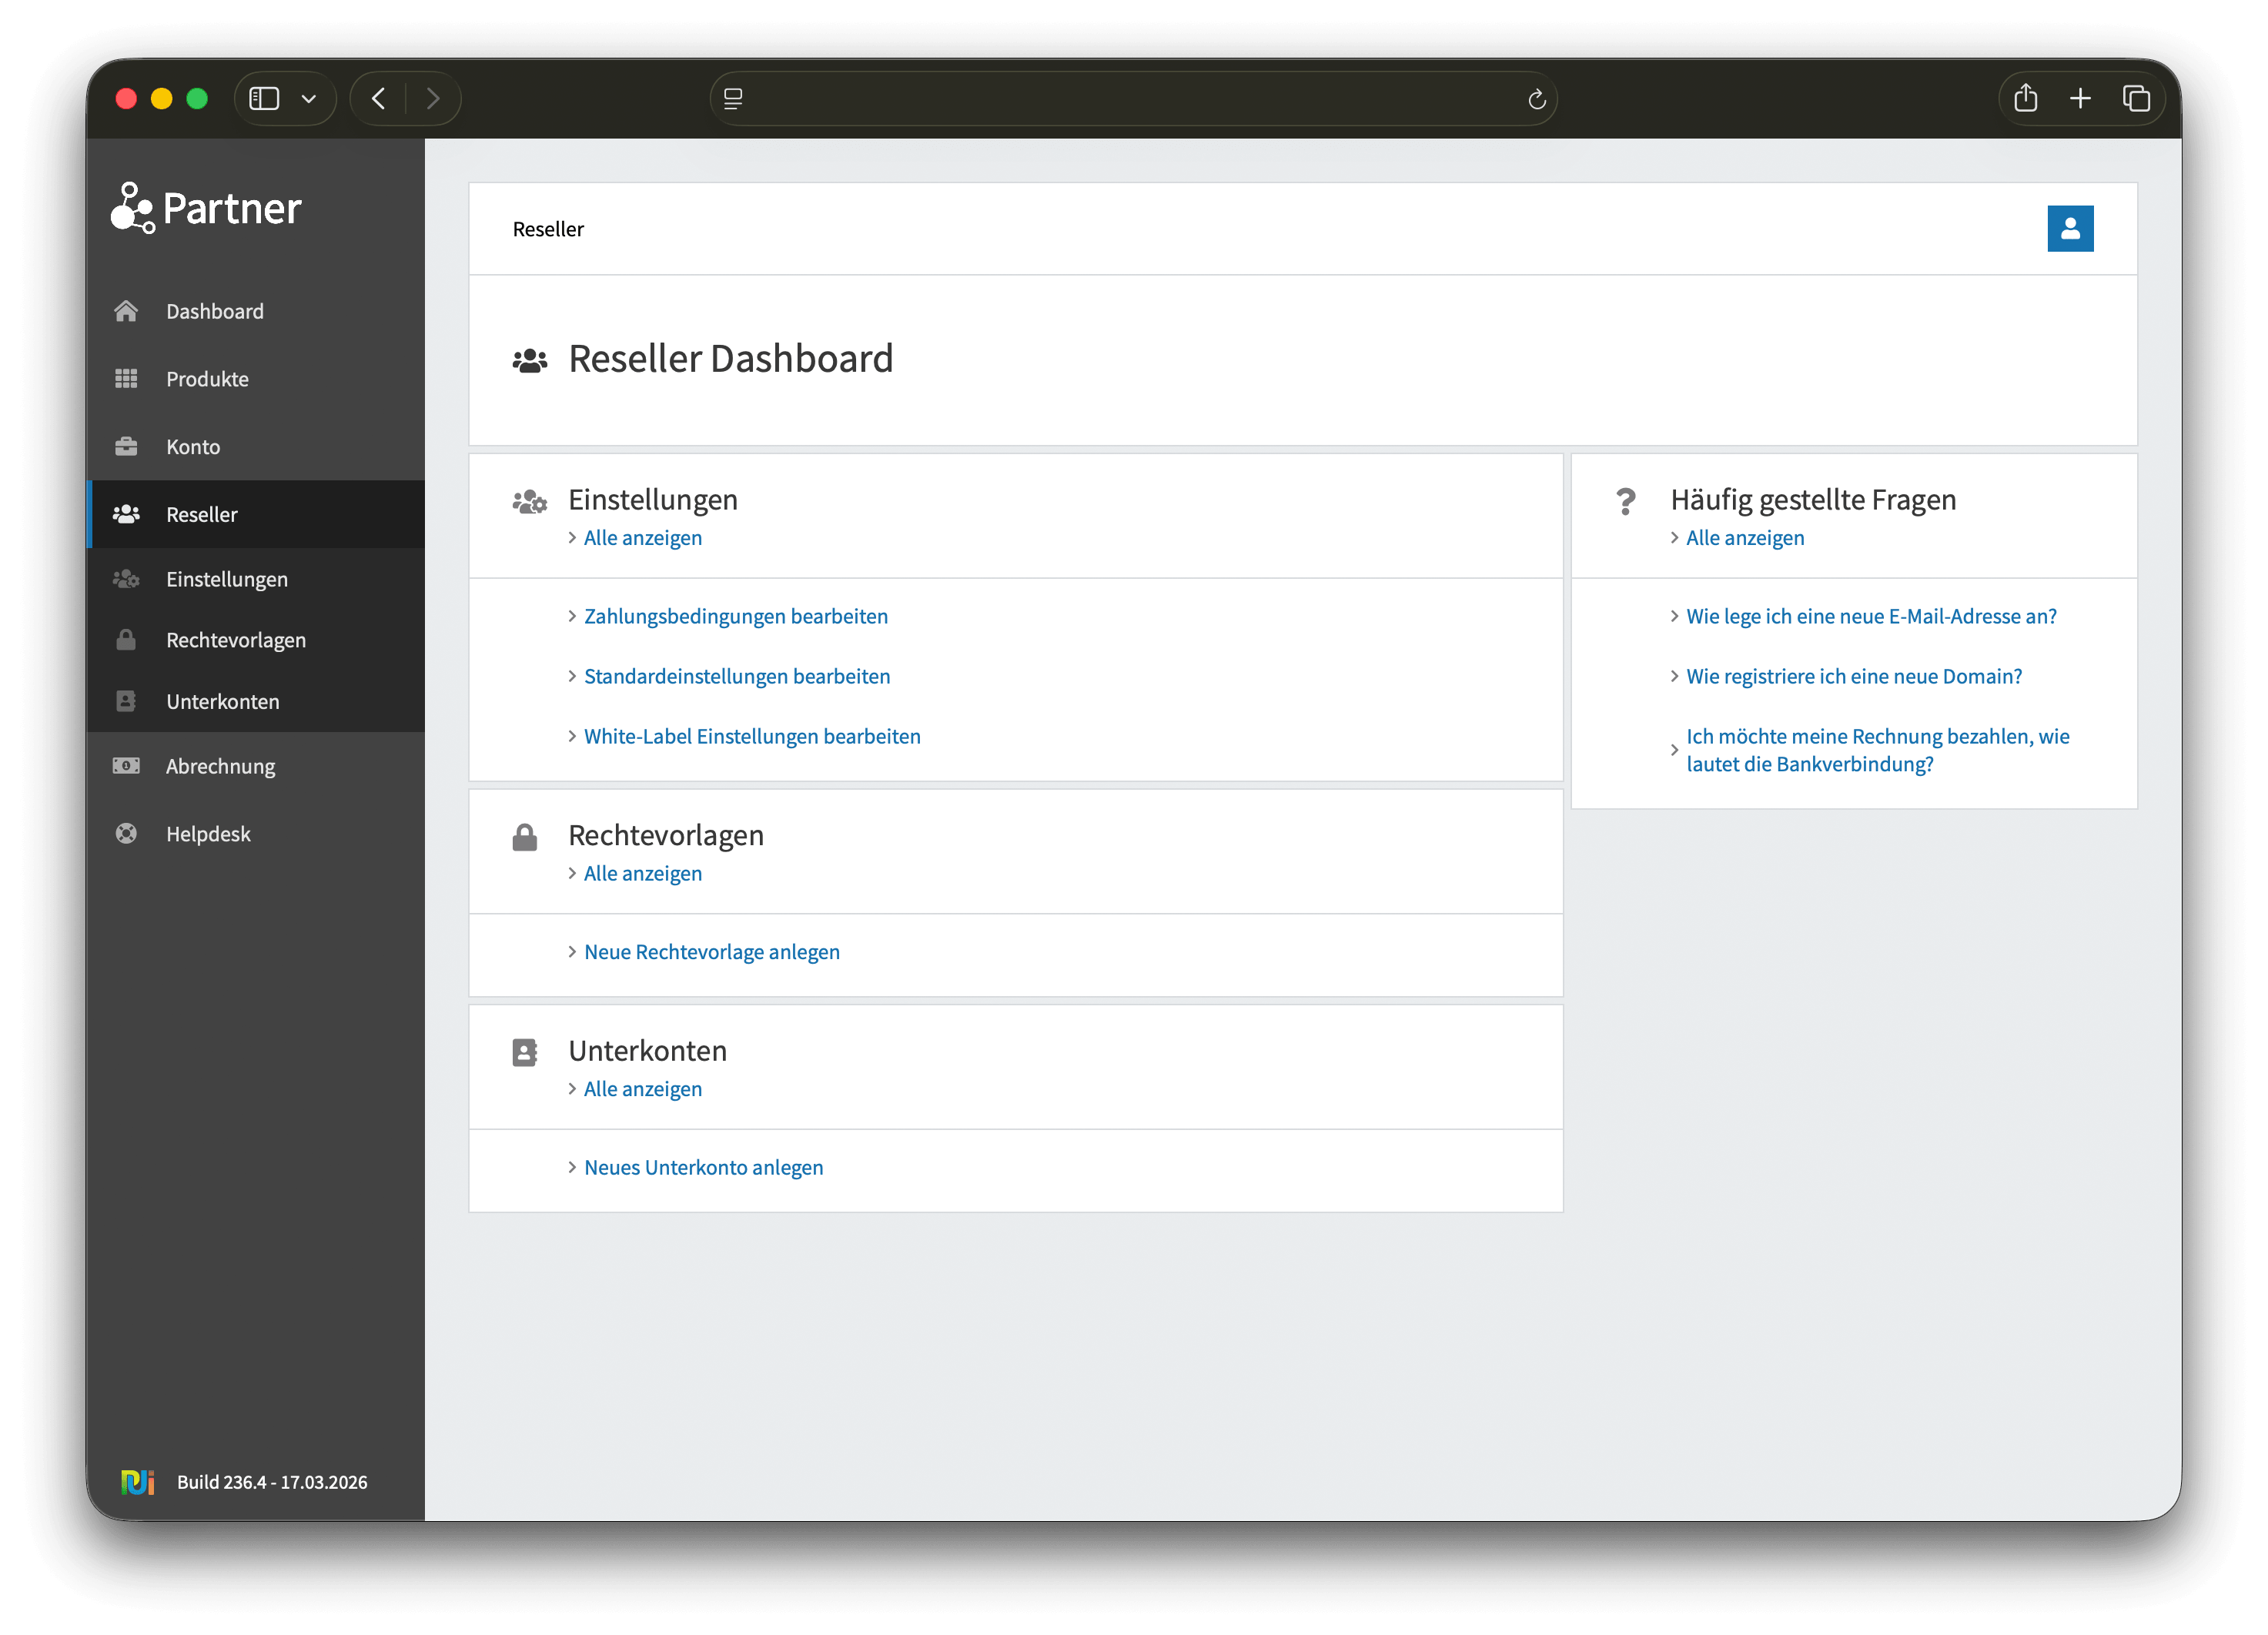Click the user profile icon button

2069,229
